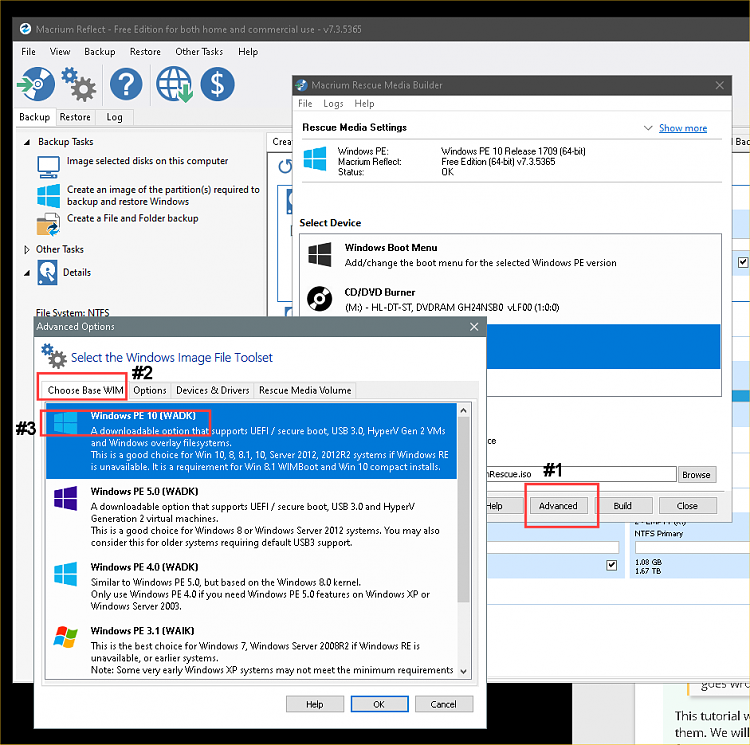Toggle the checkbox above the 1.08 GB partition

click(x=611, y=565)
